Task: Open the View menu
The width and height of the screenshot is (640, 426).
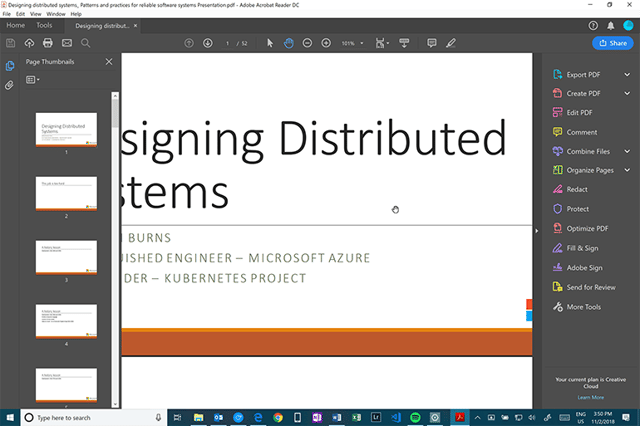Action: [36, 14]
